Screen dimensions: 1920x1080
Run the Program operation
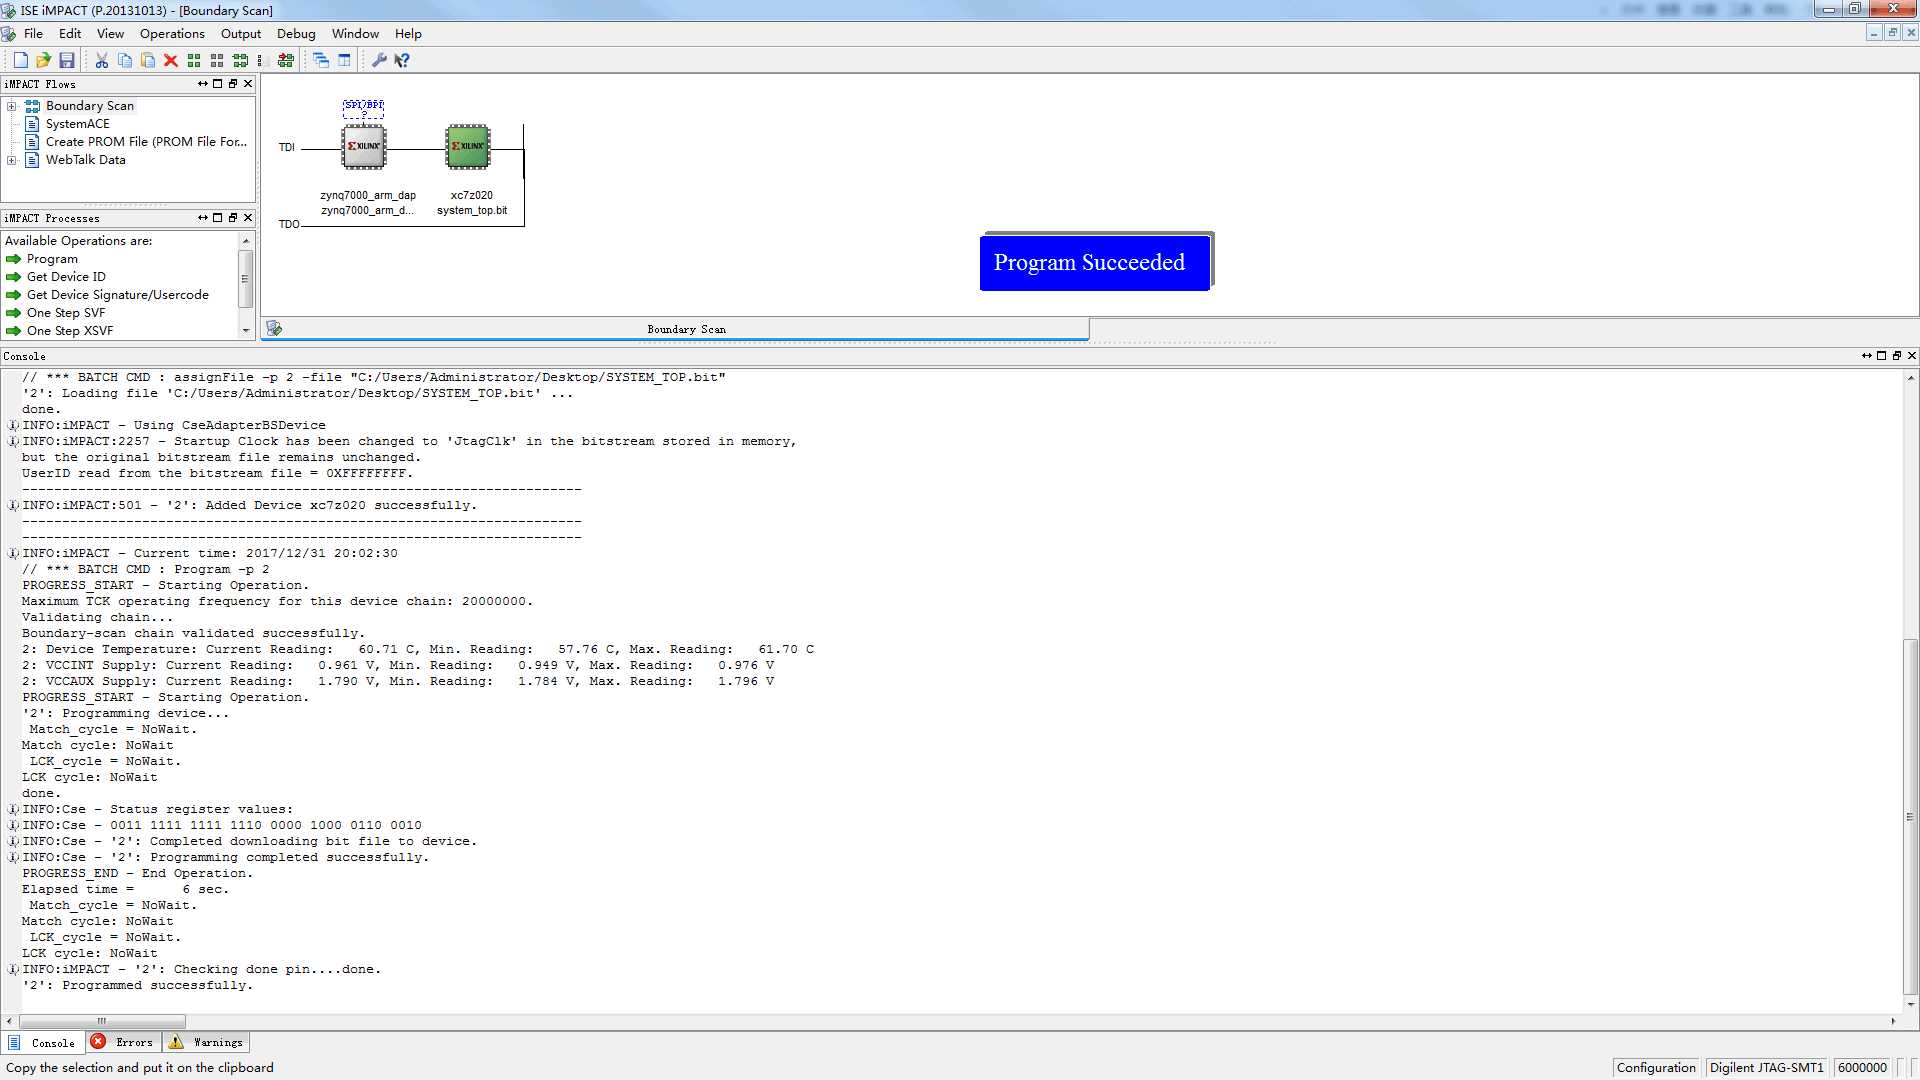[52, 259]
